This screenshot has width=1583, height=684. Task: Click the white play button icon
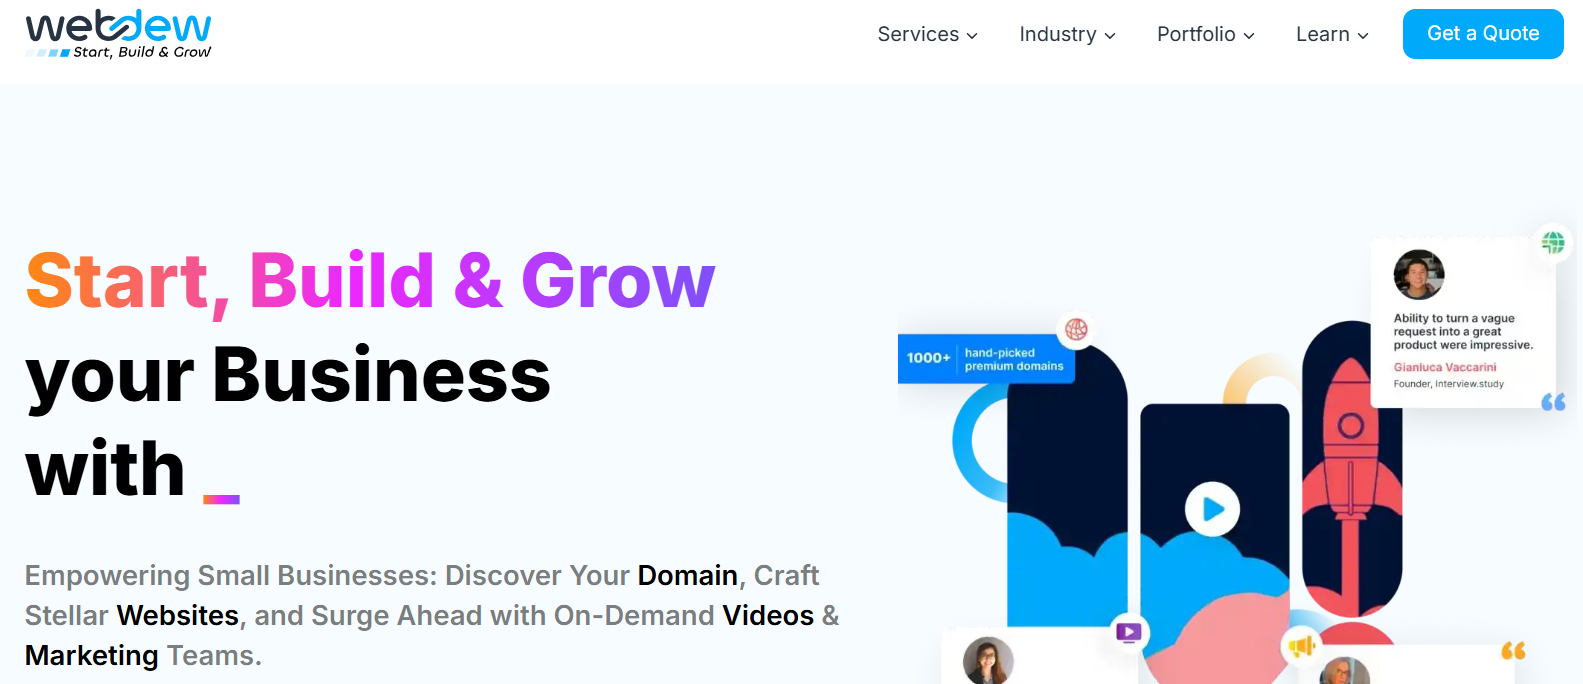pyautogui.click(x=1212, y=509)
